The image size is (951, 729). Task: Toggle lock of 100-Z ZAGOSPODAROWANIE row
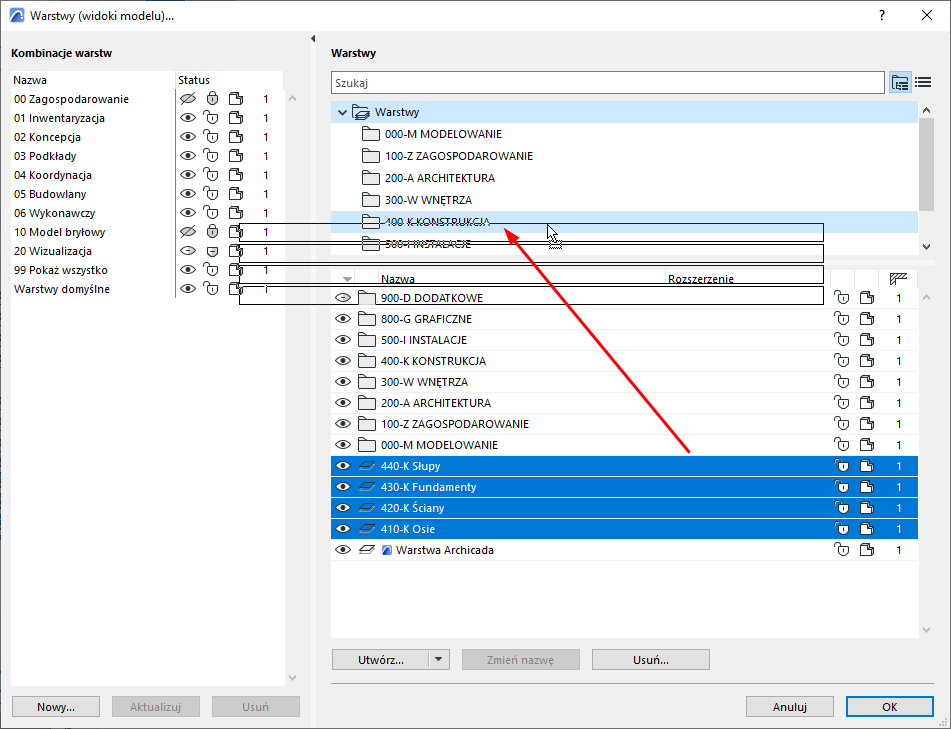point(842,424)
